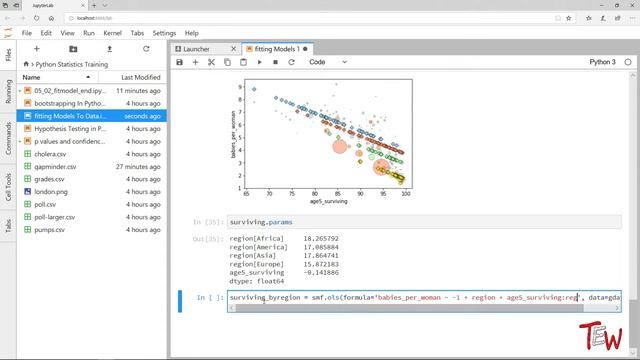
Task: Select bootstrapping In Python notebook file
Action: pos(92,103)
